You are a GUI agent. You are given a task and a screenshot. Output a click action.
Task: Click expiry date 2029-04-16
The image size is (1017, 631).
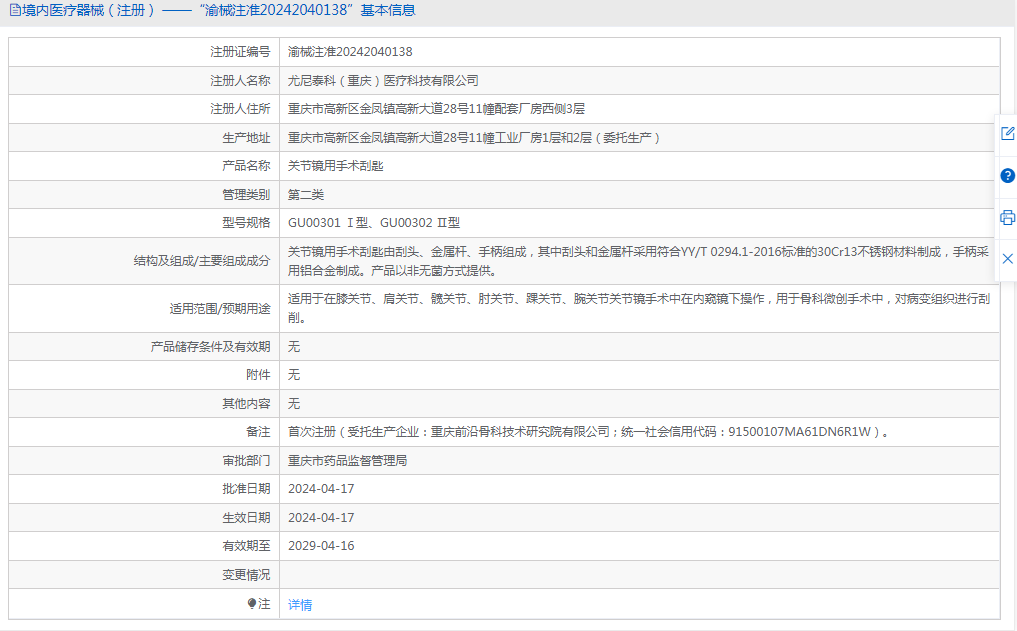tap(321, 546)
